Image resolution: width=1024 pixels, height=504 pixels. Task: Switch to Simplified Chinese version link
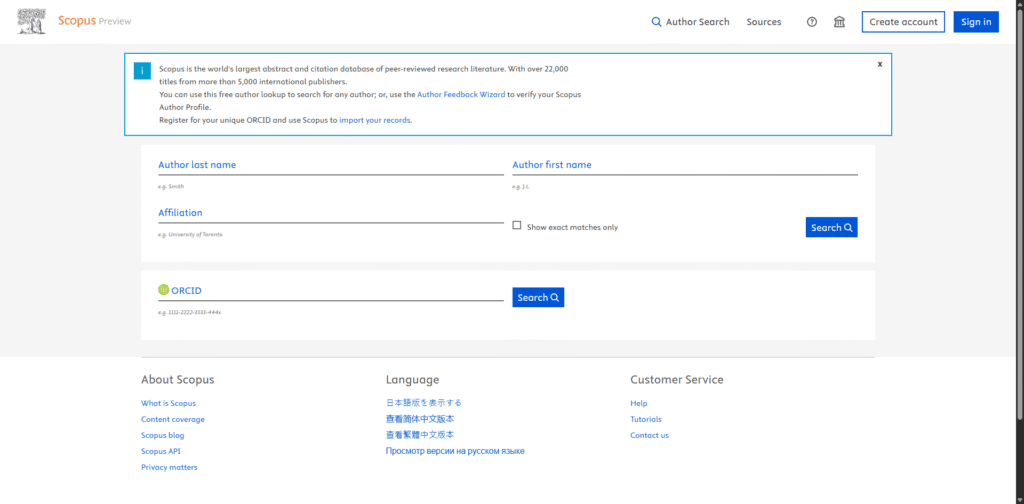click(420, 419)
